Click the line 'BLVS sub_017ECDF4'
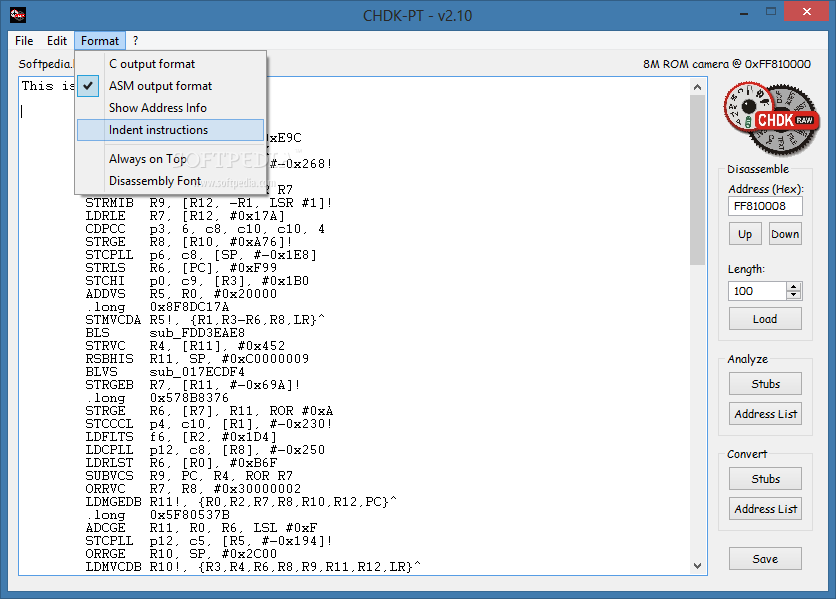The width and height of the screenshot is (836, 599). coord(165,372)
